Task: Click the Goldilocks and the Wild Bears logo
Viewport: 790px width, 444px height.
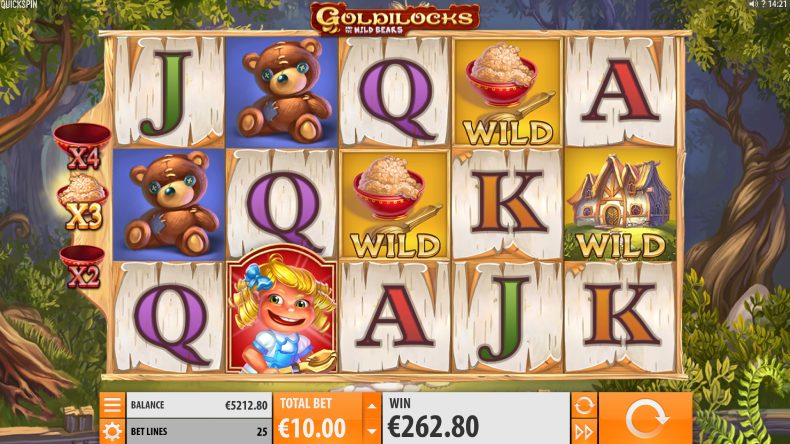Action: [394, 19]
